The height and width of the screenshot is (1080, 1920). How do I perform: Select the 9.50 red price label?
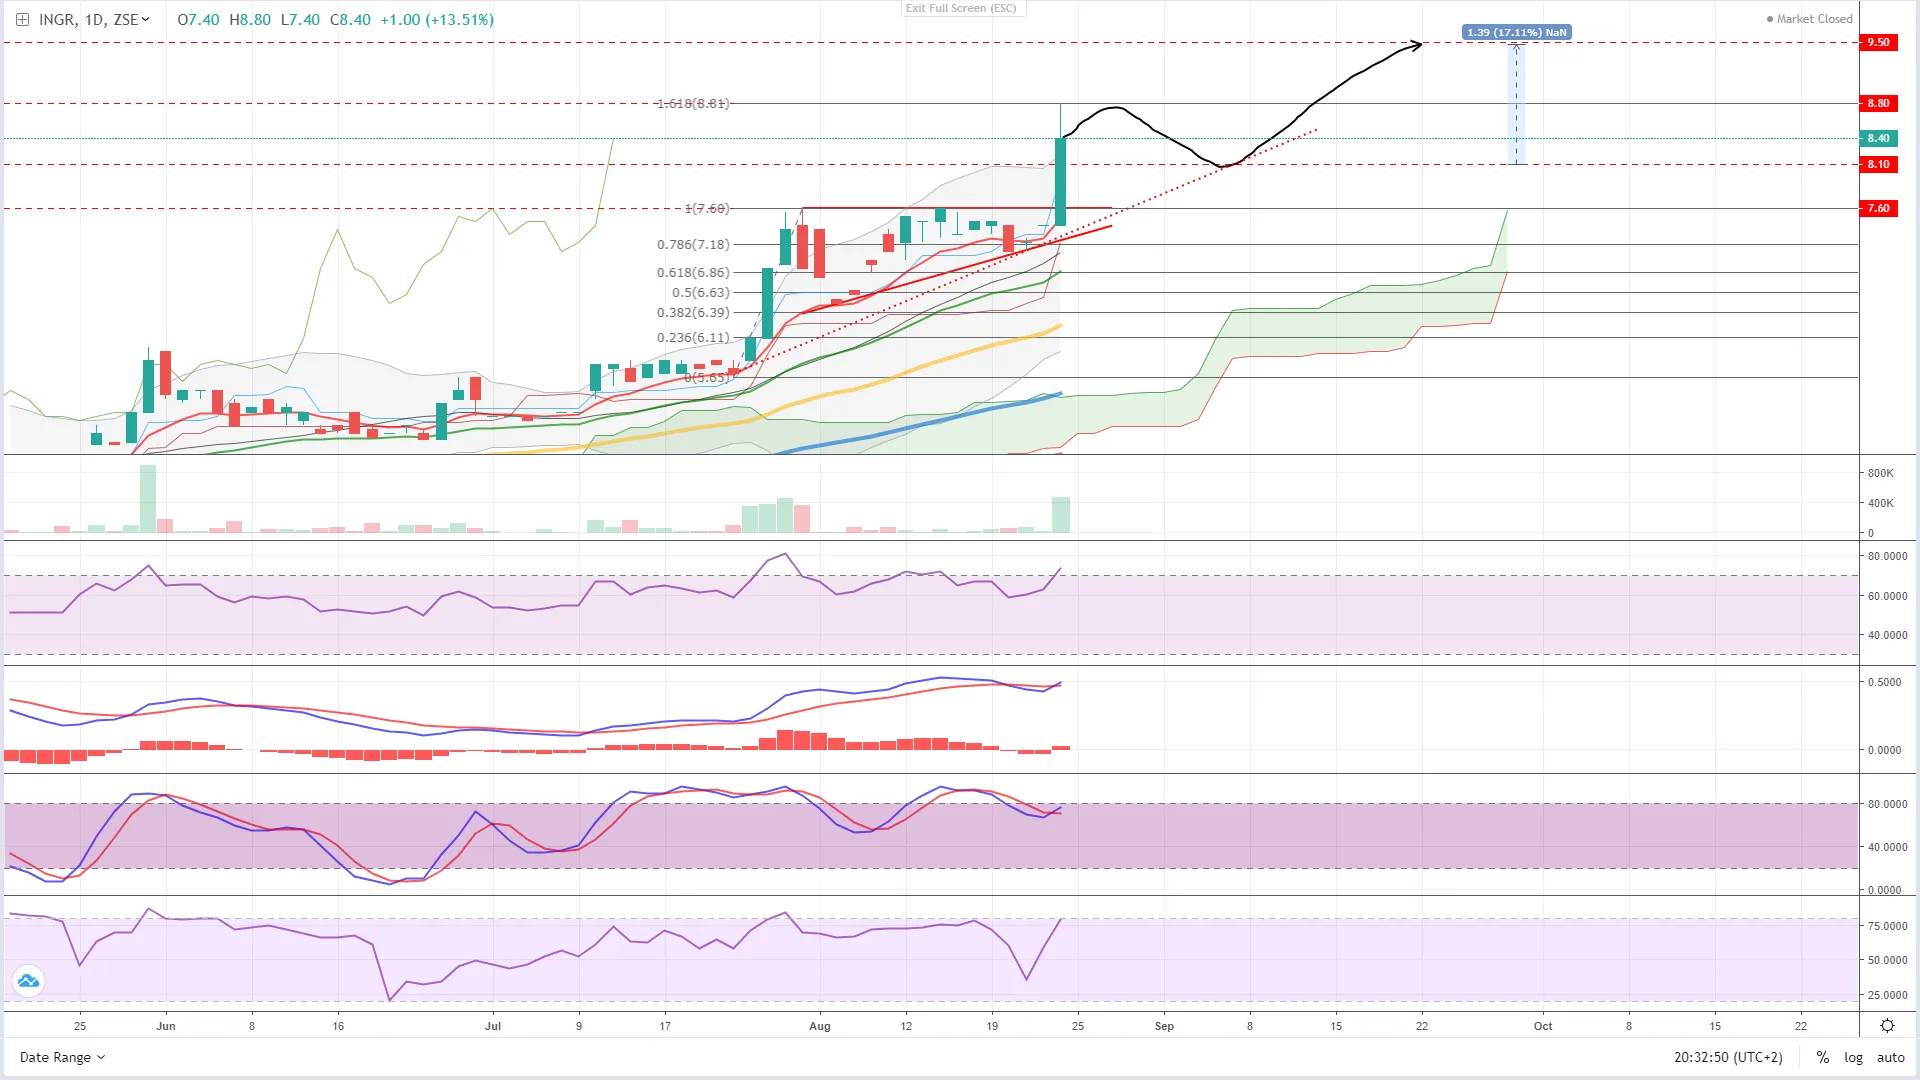pos(1878,42)
